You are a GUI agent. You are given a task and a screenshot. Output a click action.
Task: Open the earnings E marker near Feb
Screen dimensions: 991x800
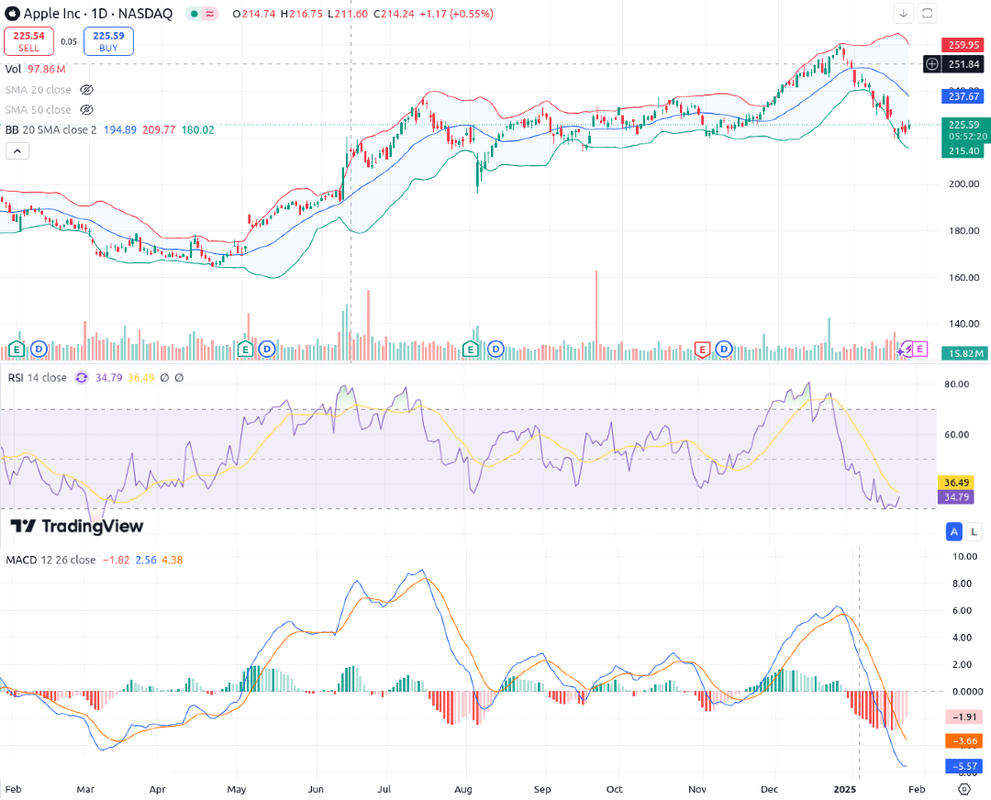tap(16, 349)
